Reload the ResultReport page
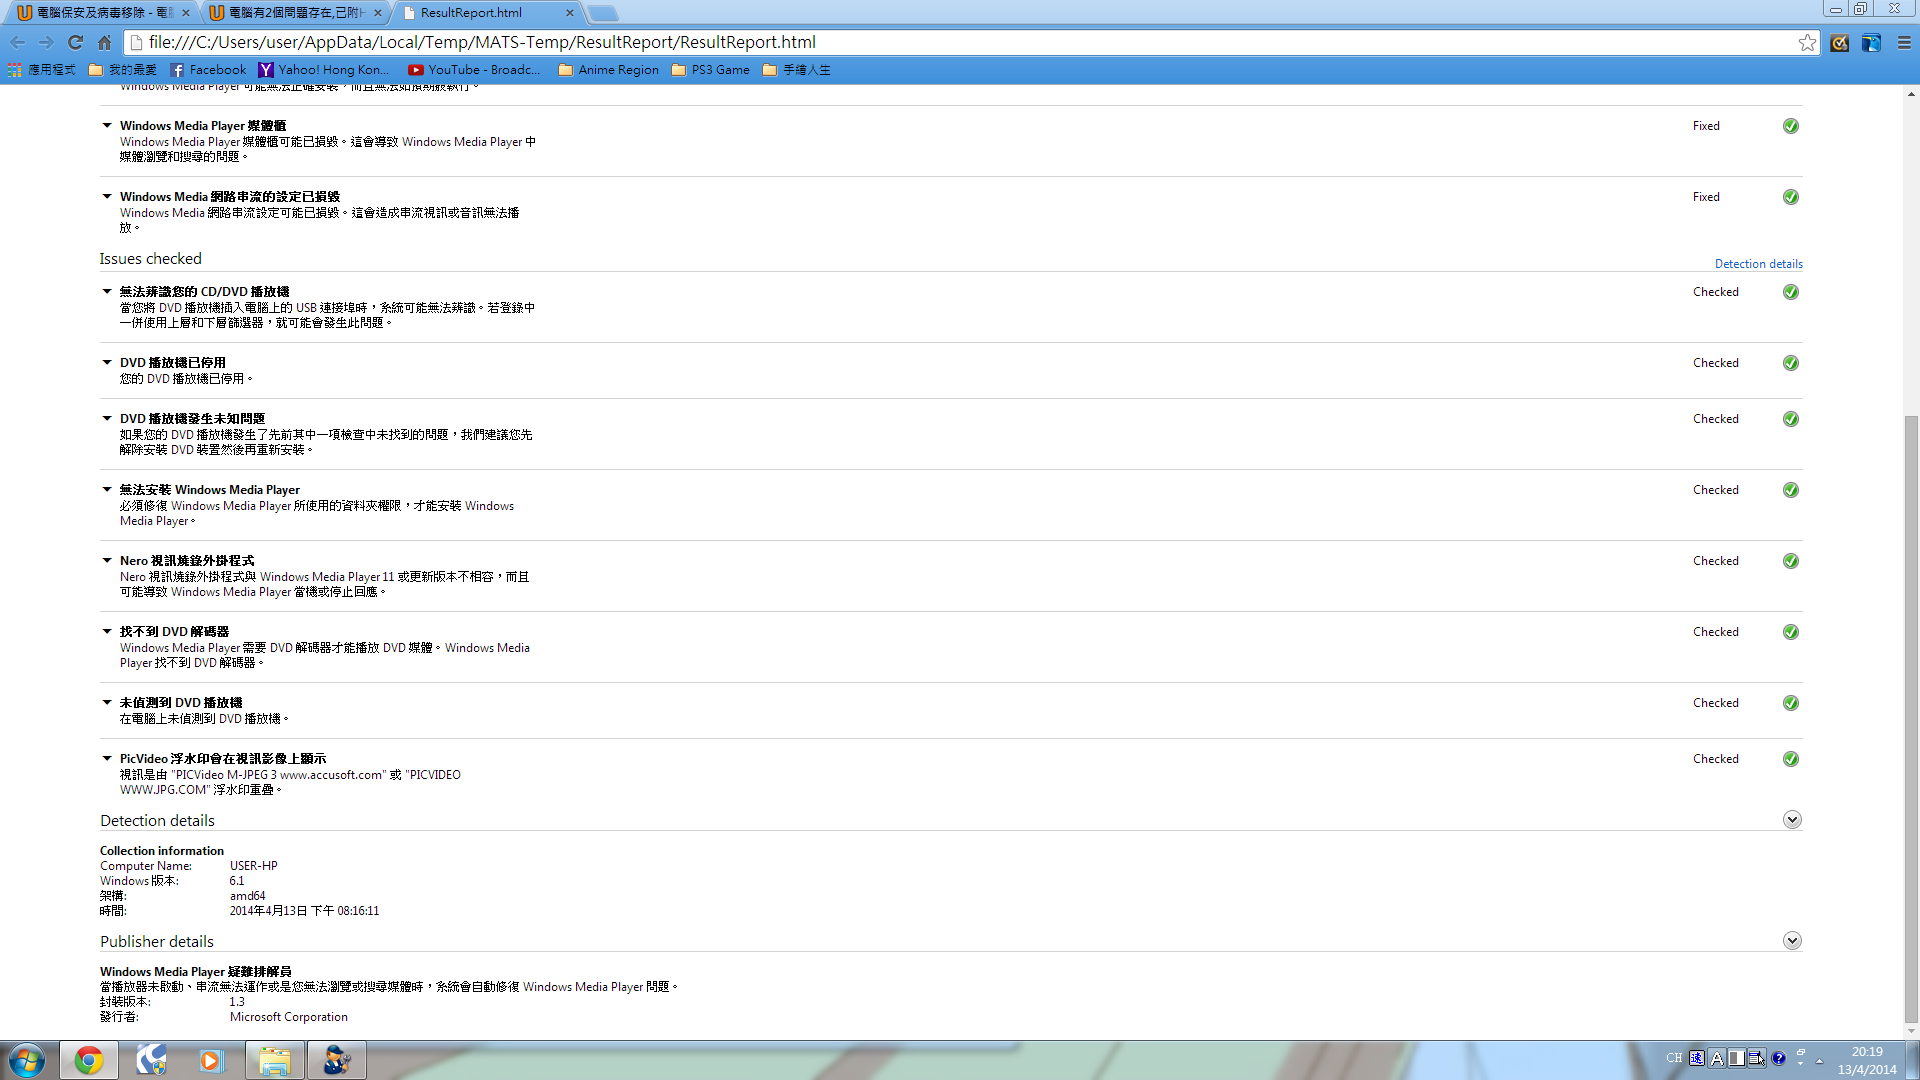 click(75, 42)
